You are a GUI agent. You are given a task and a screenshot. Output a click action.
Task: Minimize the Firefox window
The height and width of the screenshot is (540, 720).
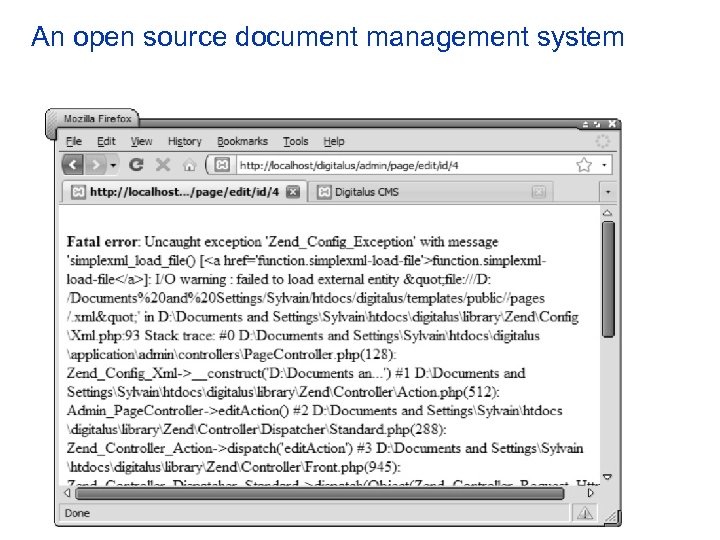click(x=585, y=124)
